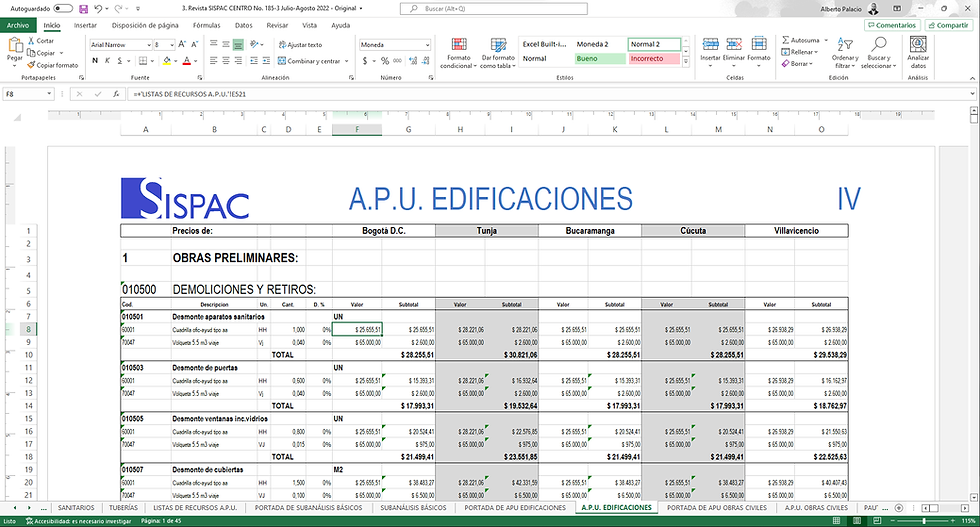
Task: Open Formato condicional menu
Action: (458, 53)
